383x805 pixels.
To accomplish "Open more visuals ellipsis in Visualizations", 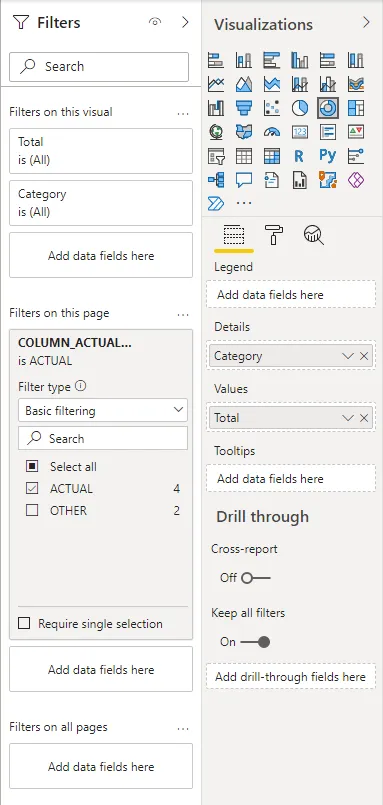I will pos(244,203).
